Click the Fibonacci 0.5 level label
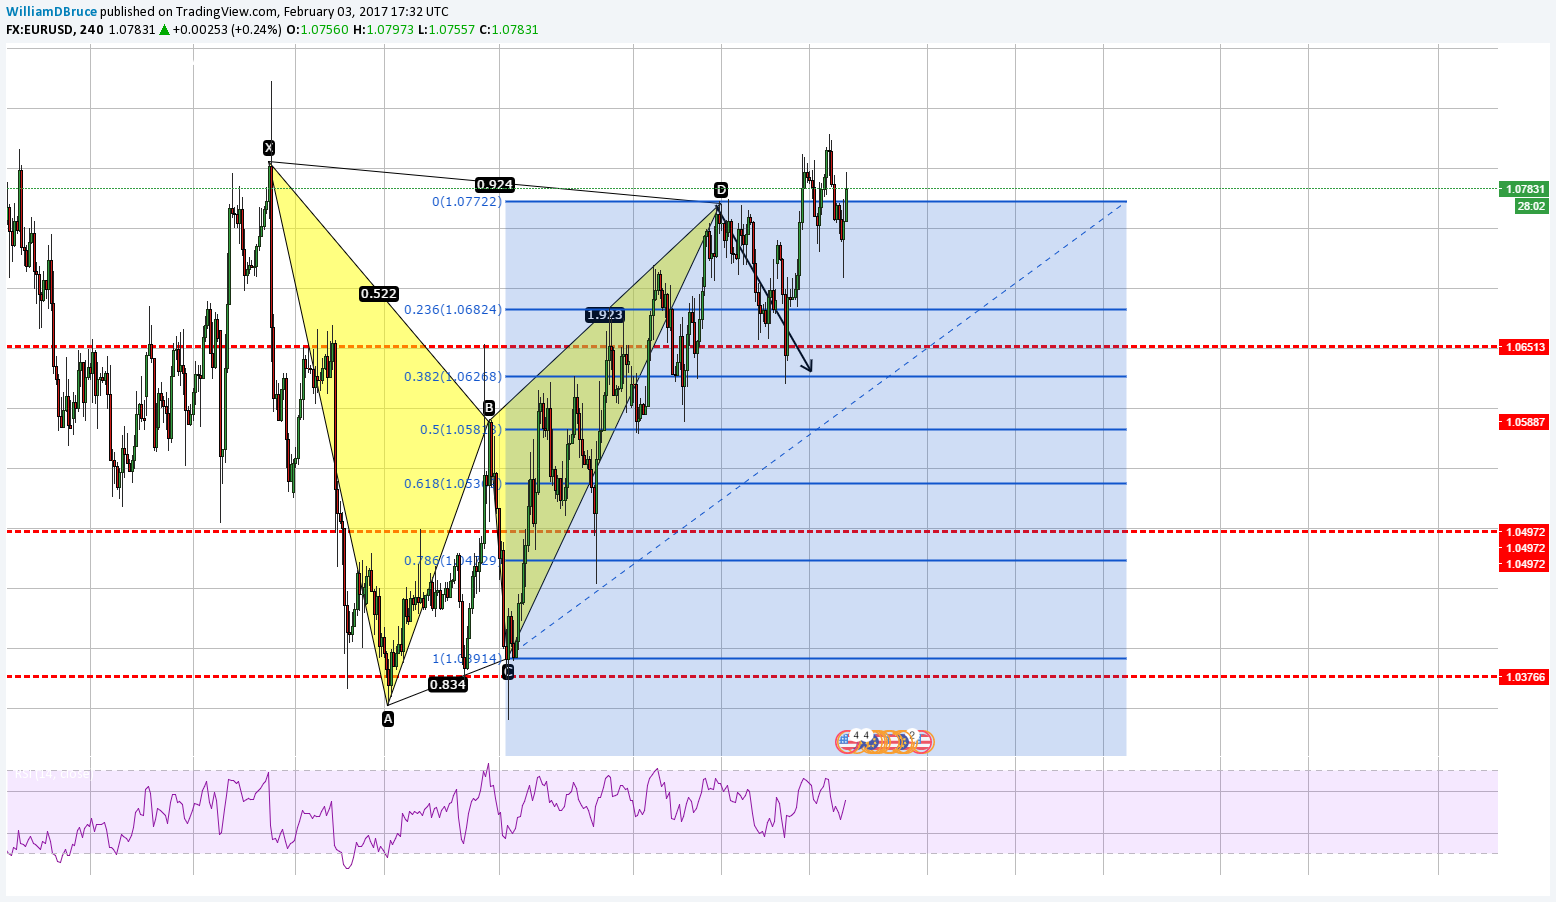Screen dimensions: 1556x902 tap(461, 430)
